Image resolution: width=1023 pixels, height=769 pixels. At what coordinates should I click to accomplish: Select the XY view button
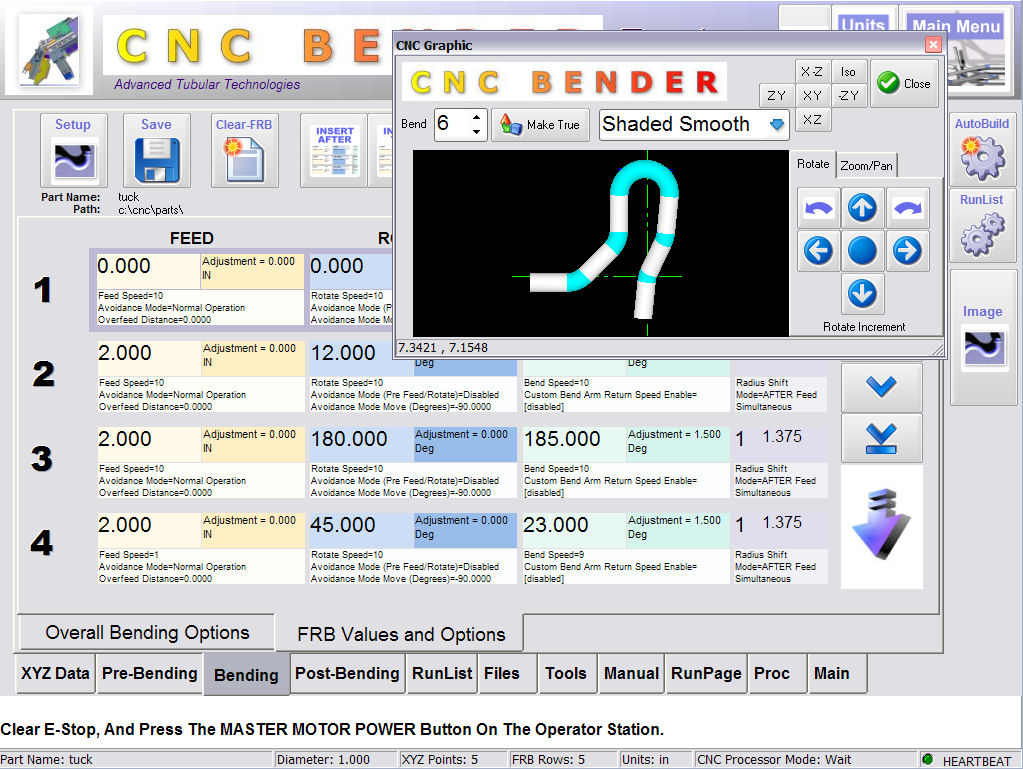click(812, 96)
